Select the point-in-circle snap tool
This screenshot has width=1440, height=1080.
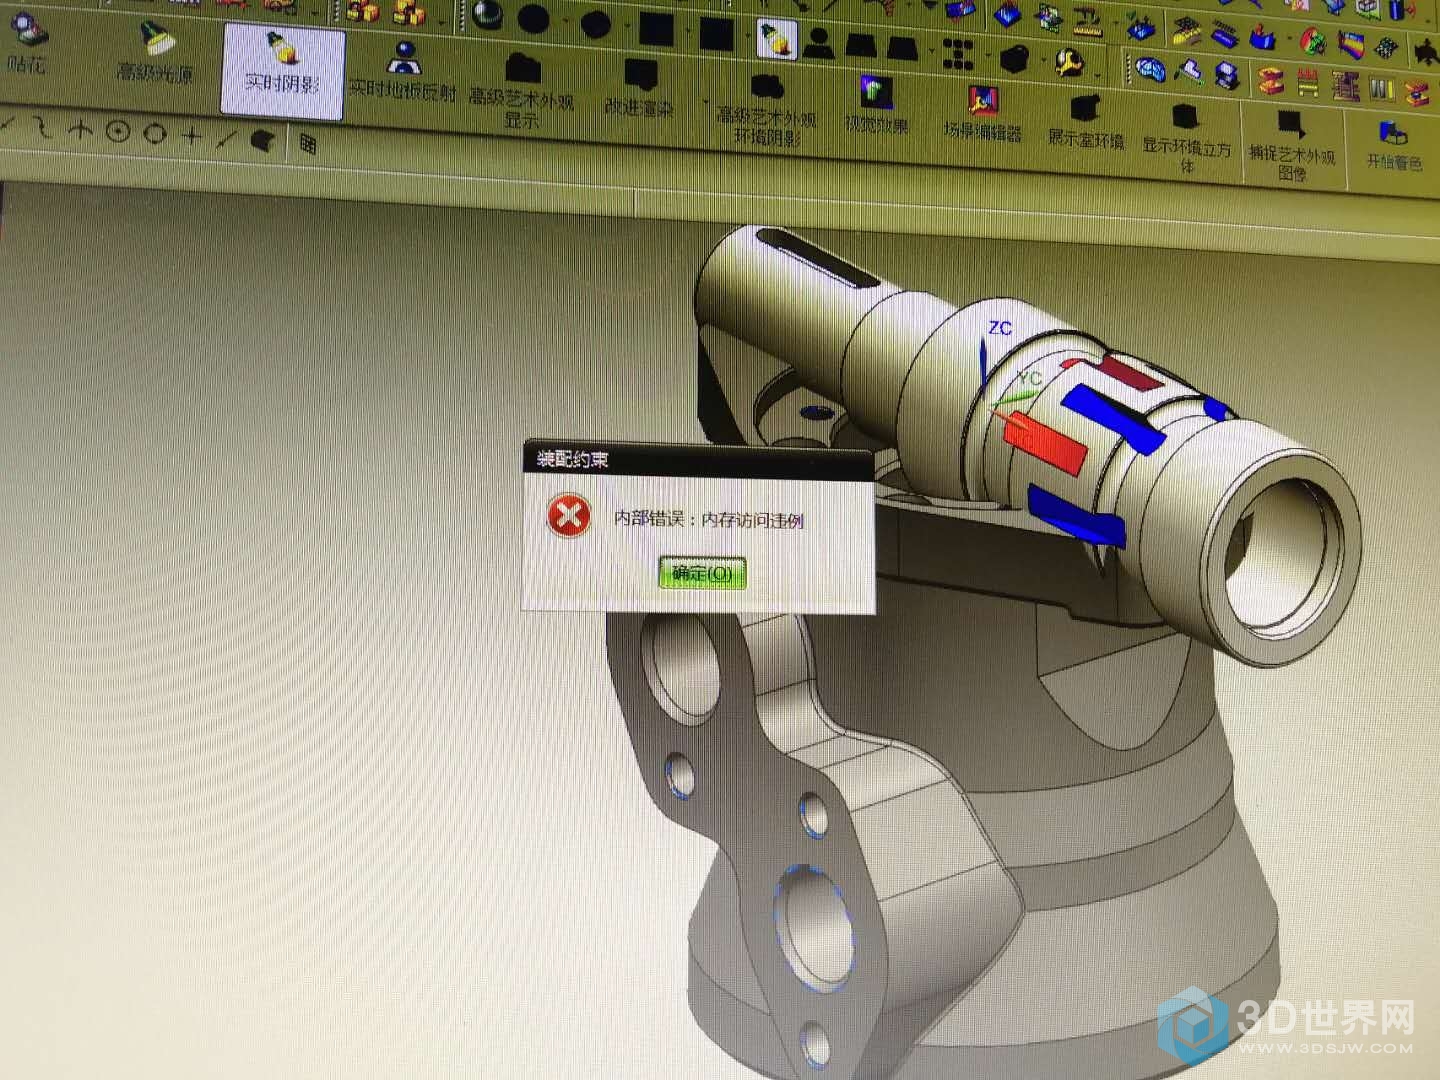118,131
